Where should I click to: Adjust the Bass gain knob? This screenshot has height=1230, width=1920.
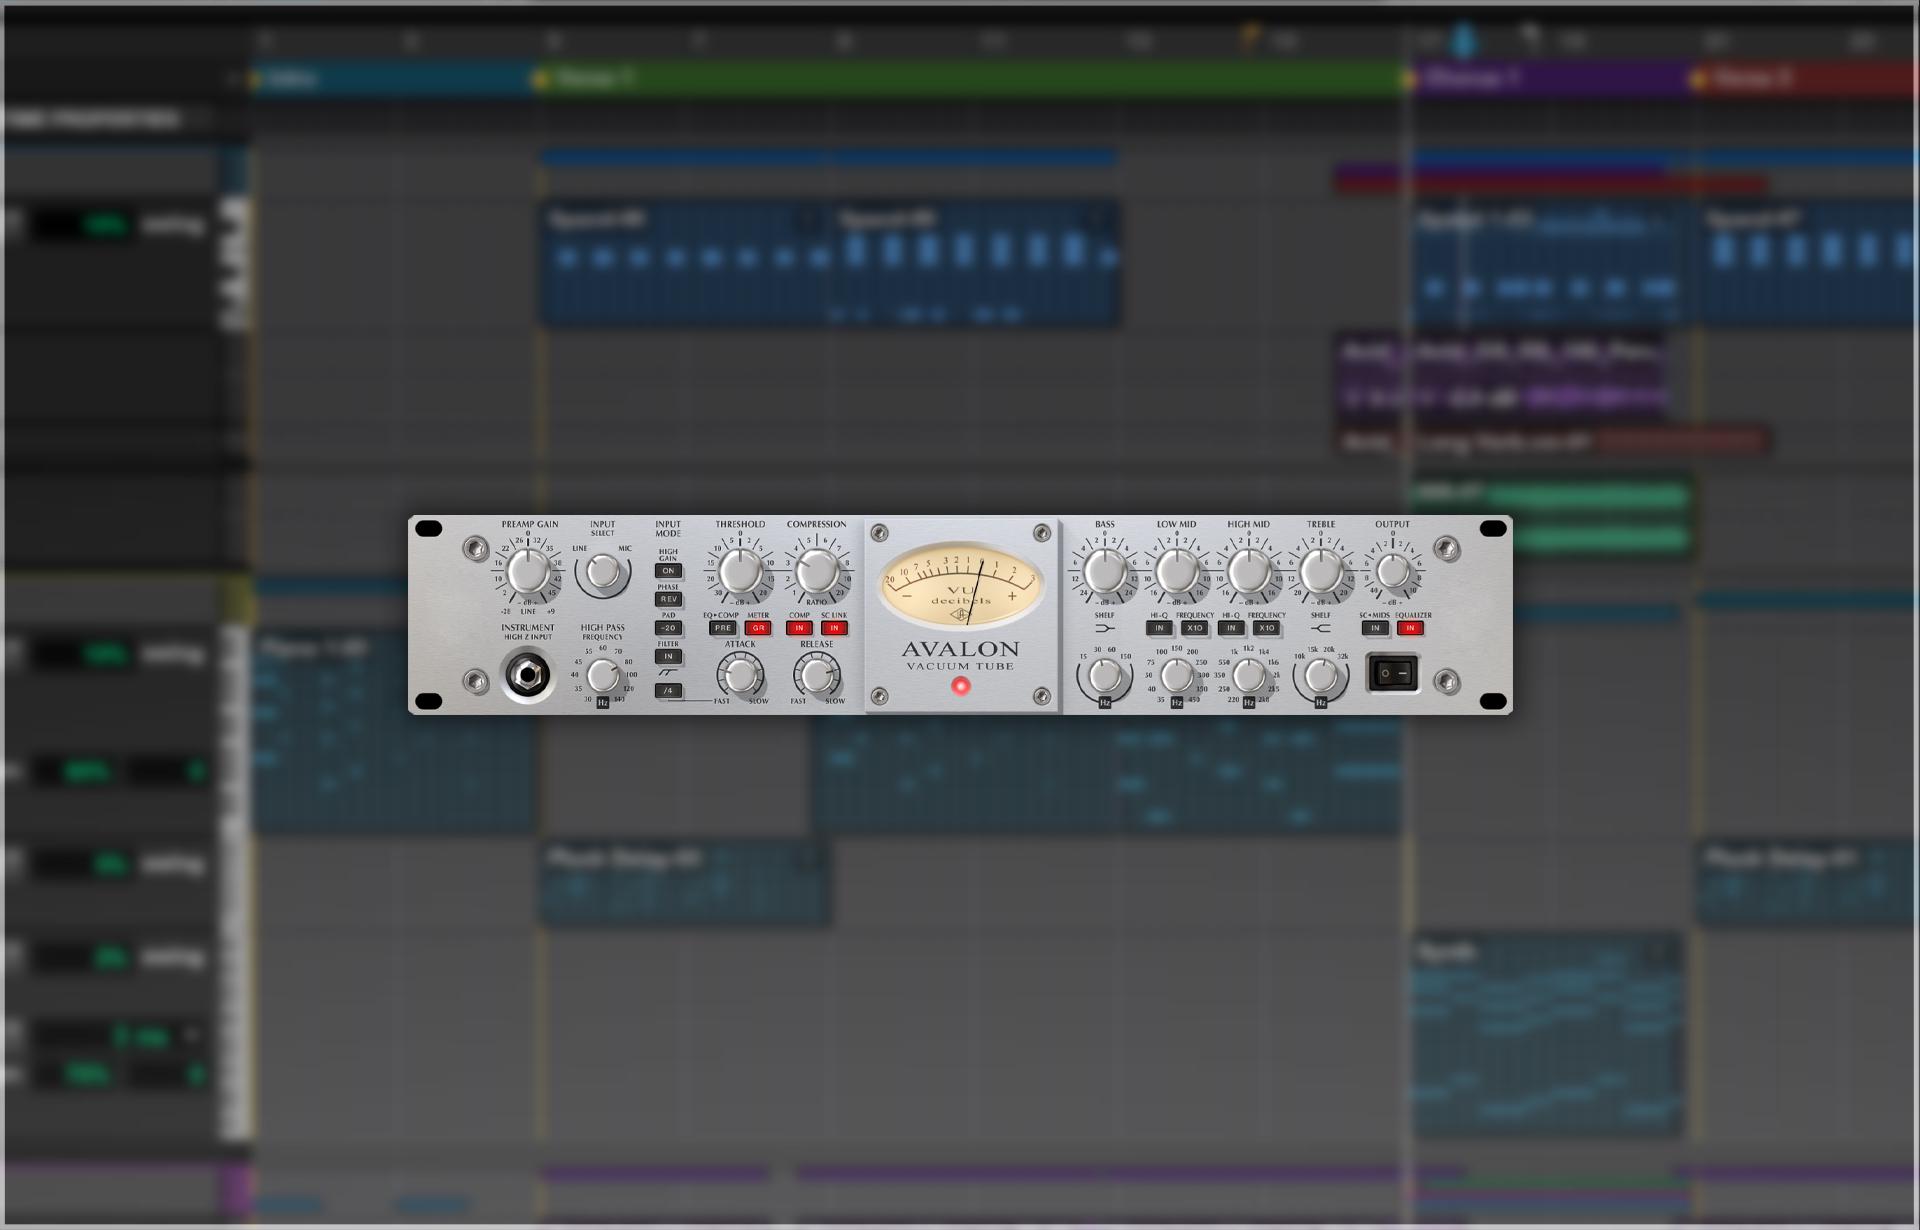[x=1104, y=572]
